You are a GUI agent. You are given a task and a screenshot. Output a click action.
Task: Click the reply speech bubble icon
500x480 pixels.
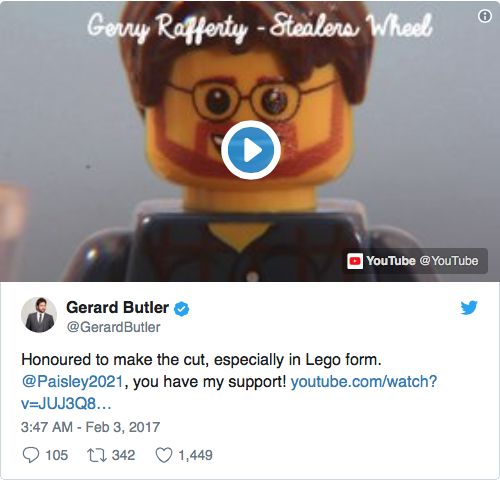31,455
